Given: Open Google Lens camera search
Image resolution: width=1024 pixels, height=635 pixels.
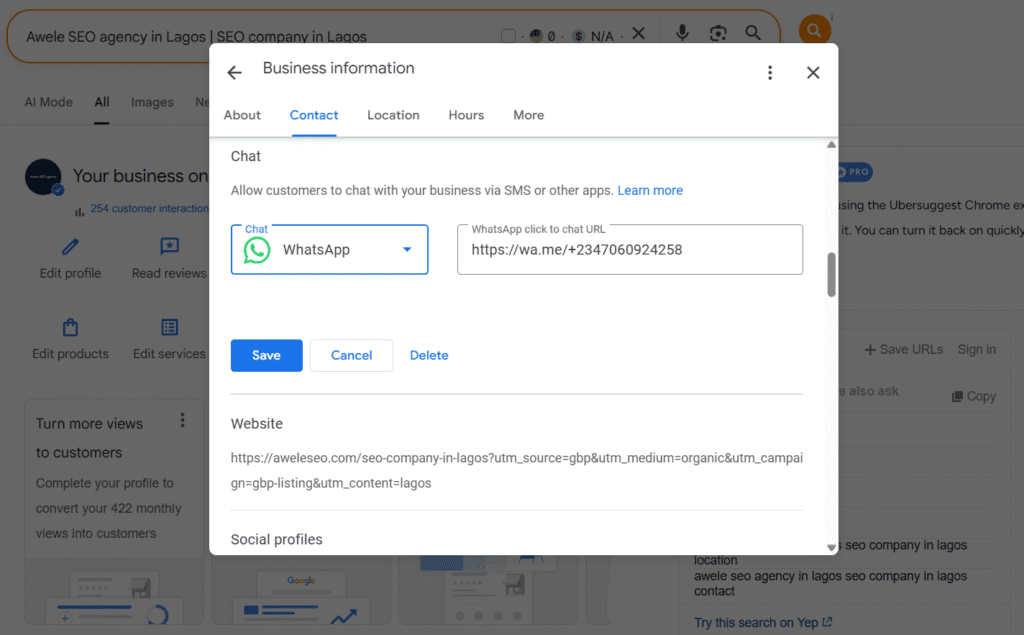Looking at the screenshot, I should click(718, 32).
